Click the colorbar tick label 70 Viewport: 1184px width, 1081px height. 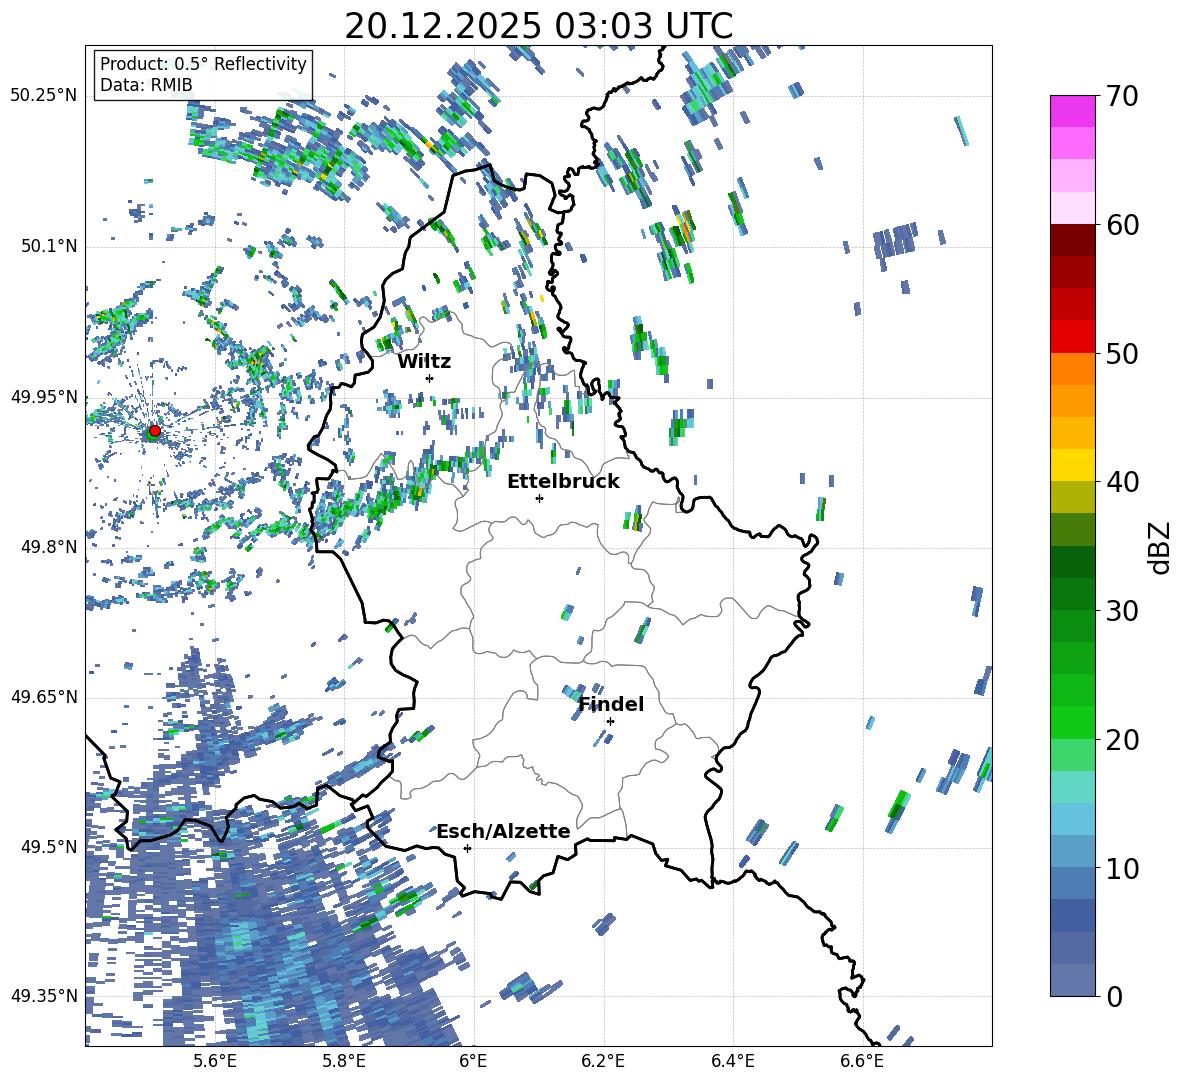1123,97
